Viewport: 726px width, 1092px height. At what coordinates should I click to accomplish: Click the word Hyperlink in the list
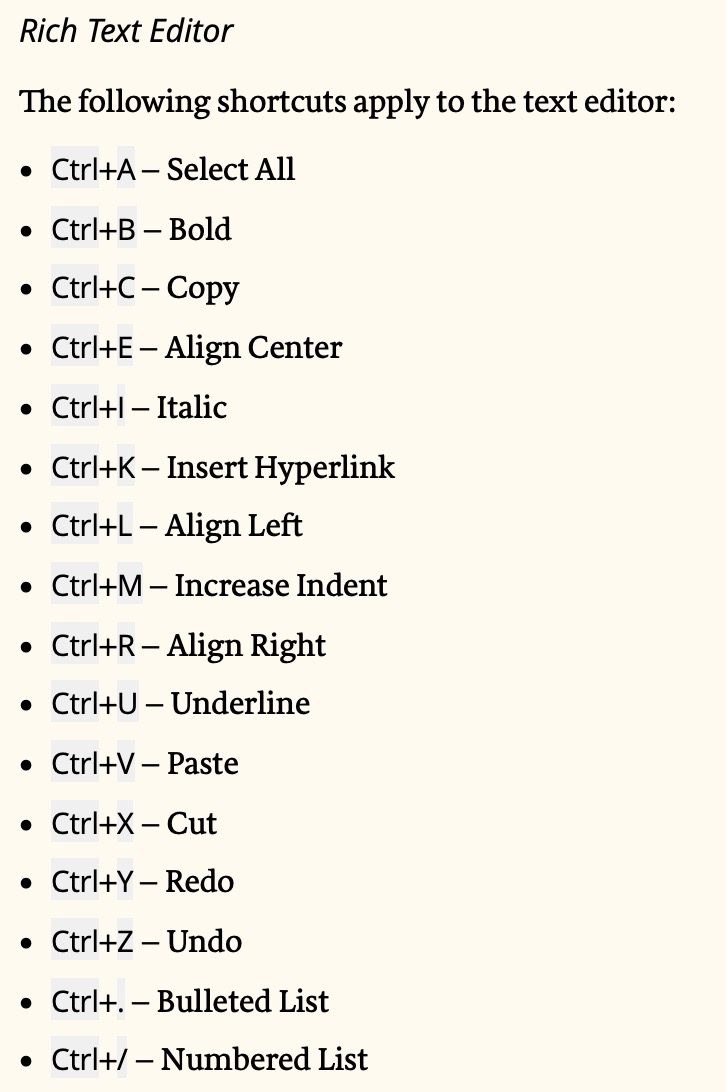click(x=325, y=467)
